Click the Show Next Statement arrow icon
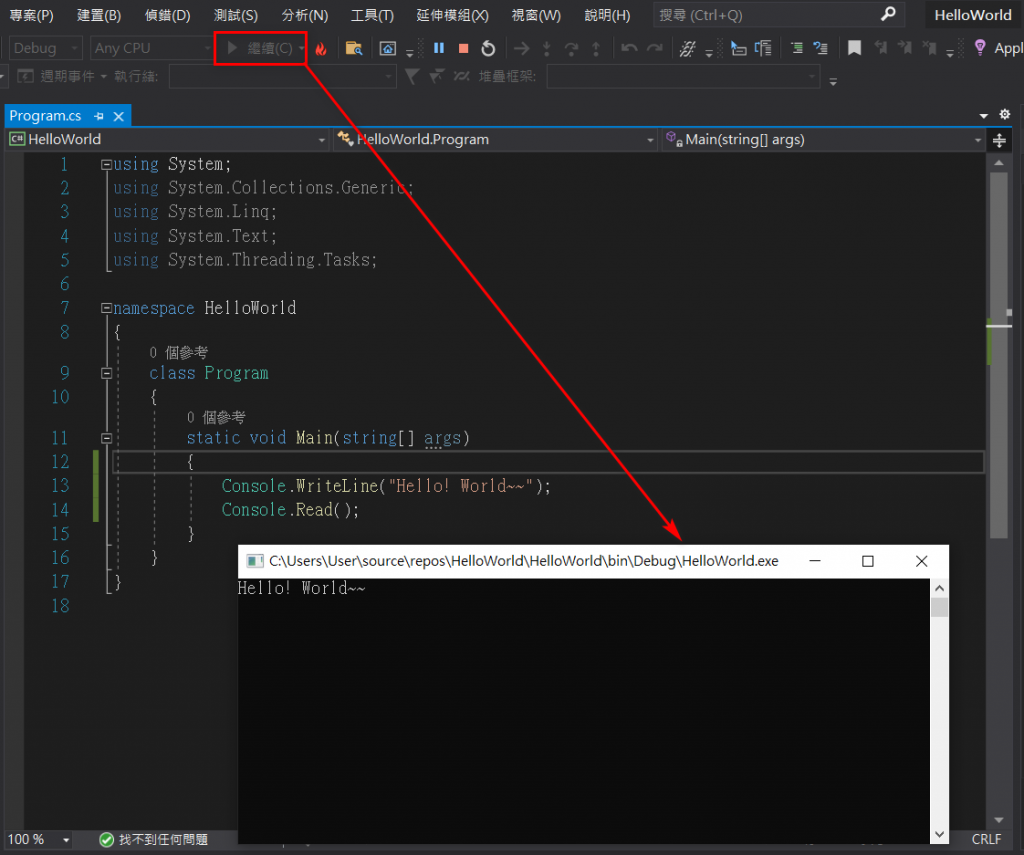Image resolution: width=1024 pixels, height=855 pixels. pyautogui.click(x=521, y=48)
